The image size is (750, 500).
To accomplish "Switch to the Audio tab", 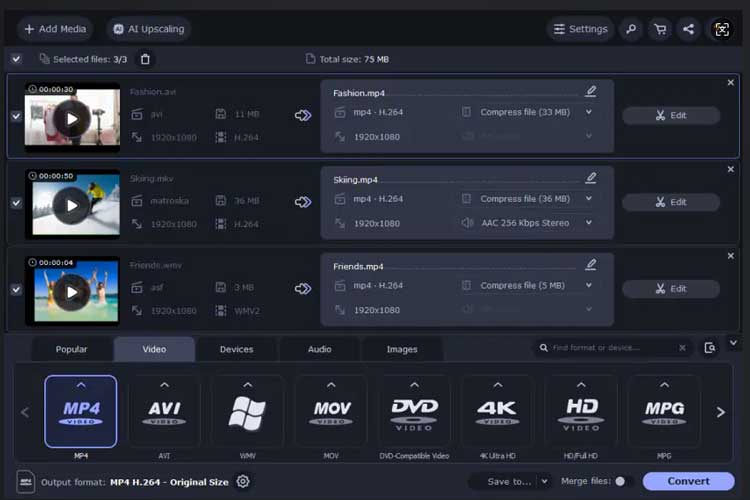I will tap(320, 349).
